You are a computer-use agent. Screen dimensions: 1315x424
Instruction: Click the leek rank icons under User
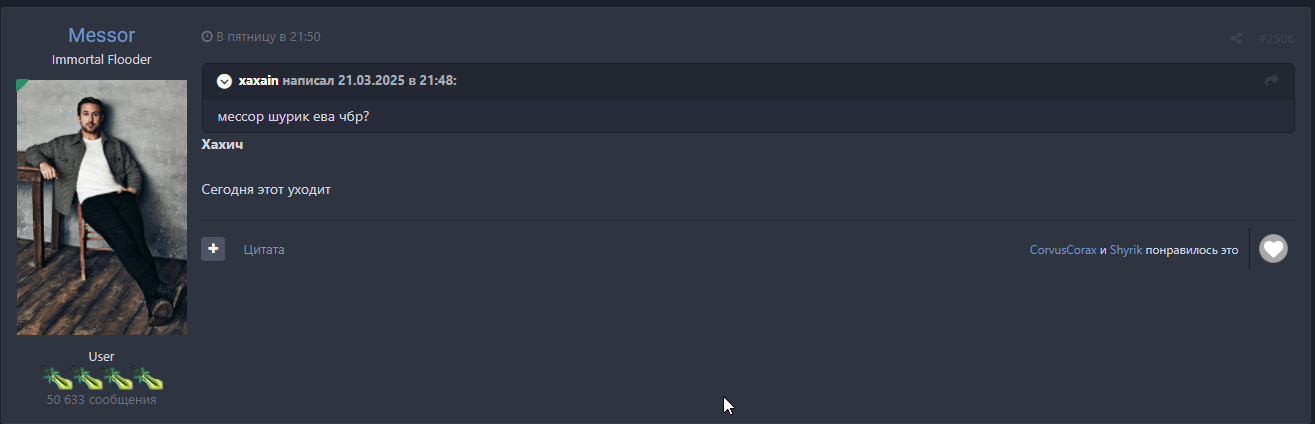[x=102, y=379]
